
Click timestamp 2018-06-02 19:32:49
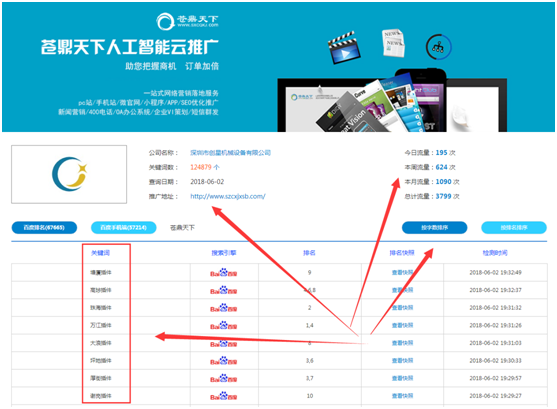[x=496, y=273]
